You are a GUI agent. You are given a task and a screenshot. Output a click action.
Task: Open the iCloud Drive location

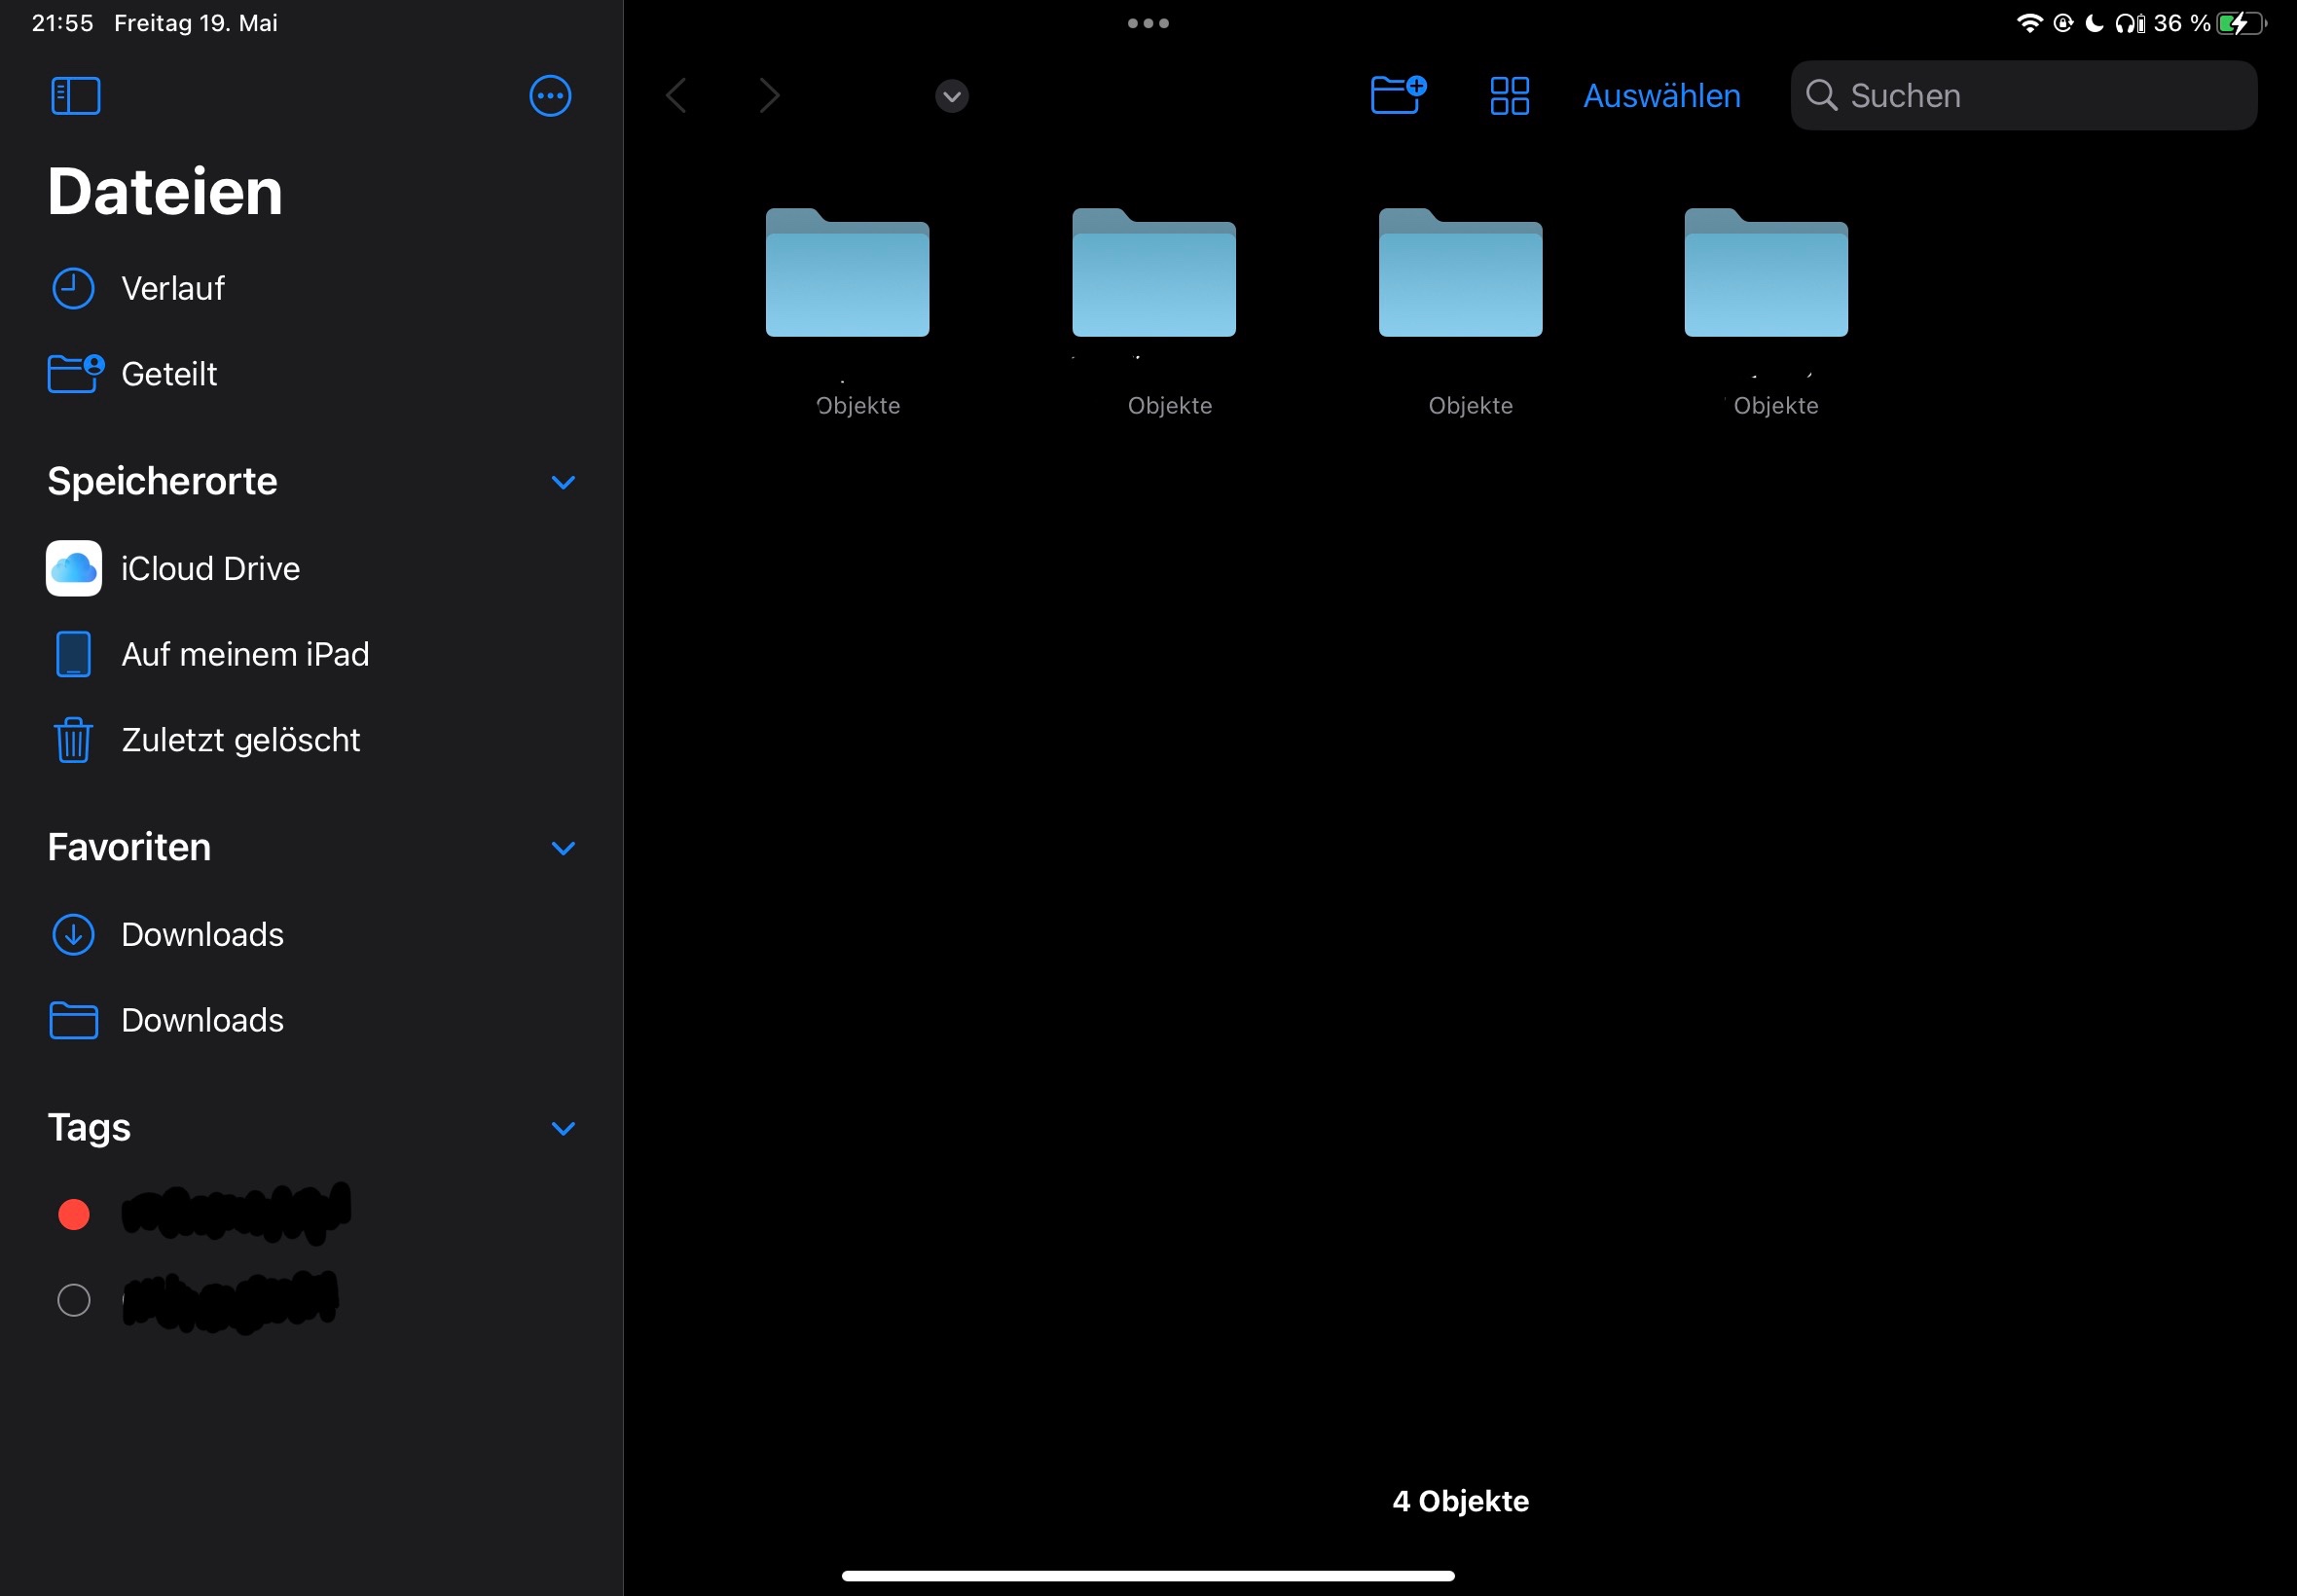(x=209, y=568)
